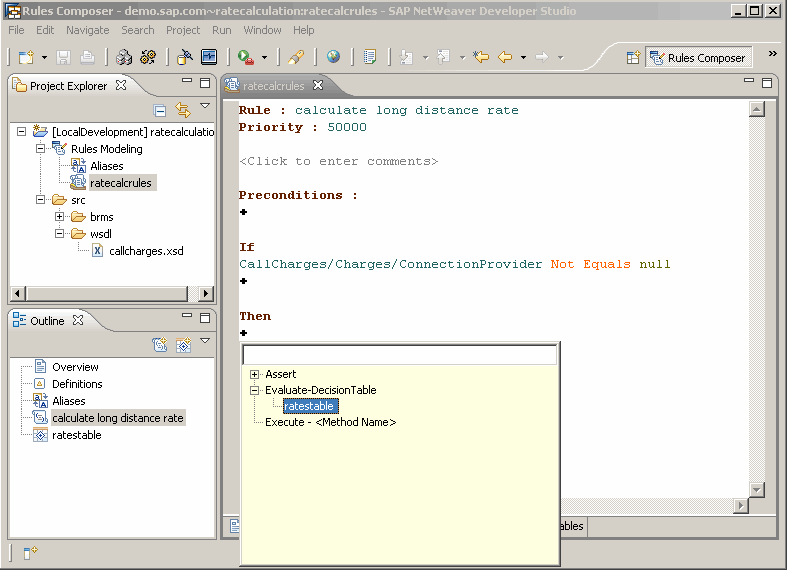Open the Search menu
This screenshot has width=787, height=570.
pos(138,30)
